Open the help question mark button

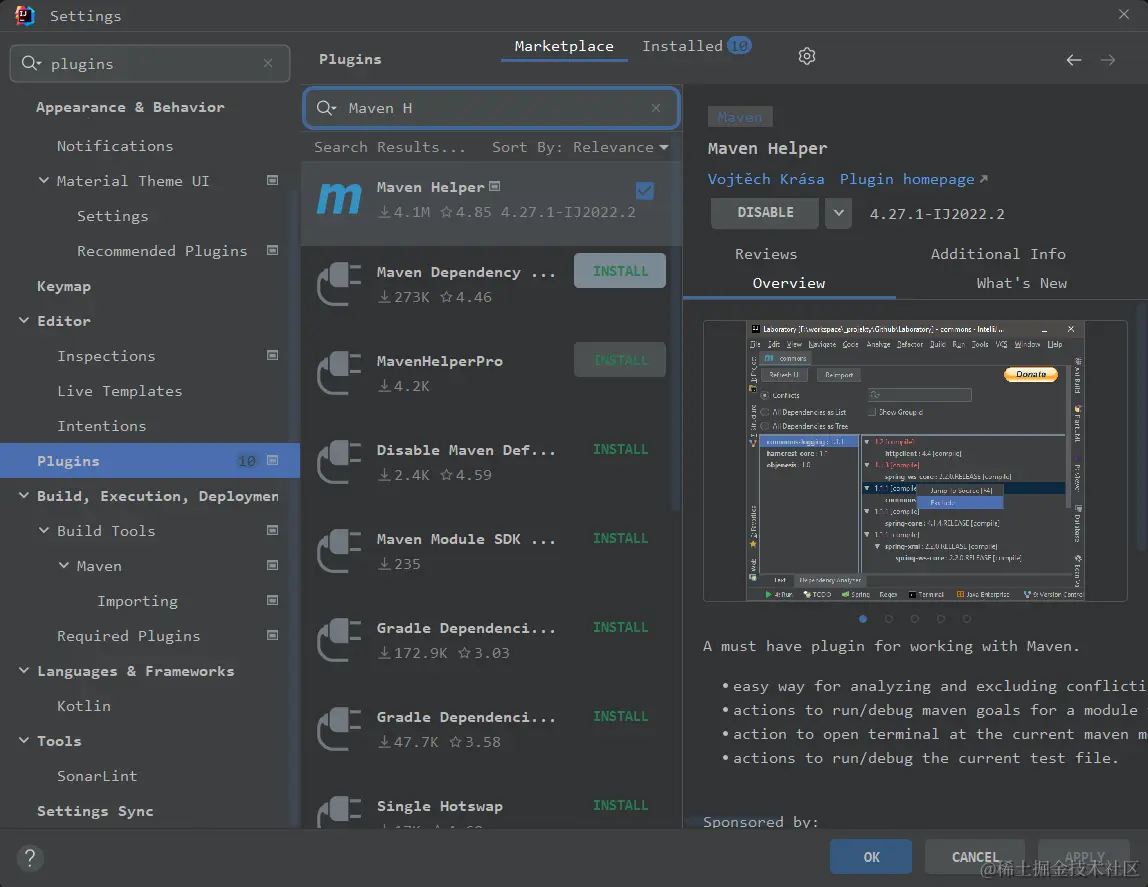[30, 858]
